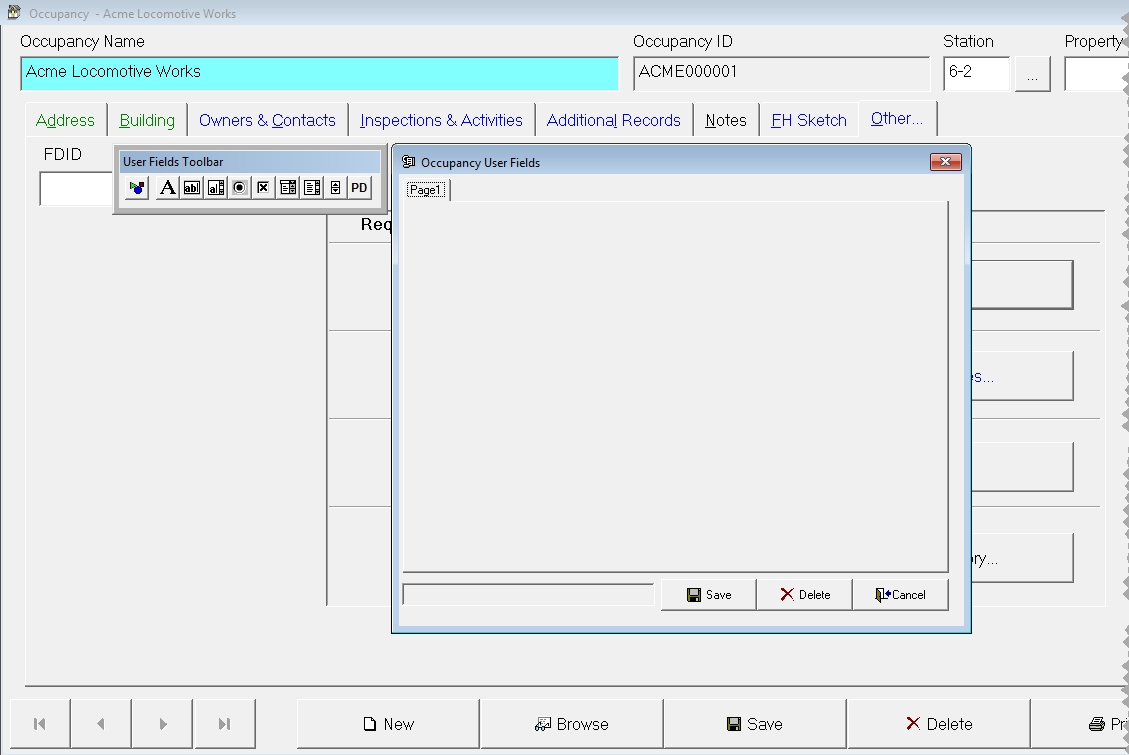Create a New occupancy record
1129x755 pixels.
tap(388, 724)
